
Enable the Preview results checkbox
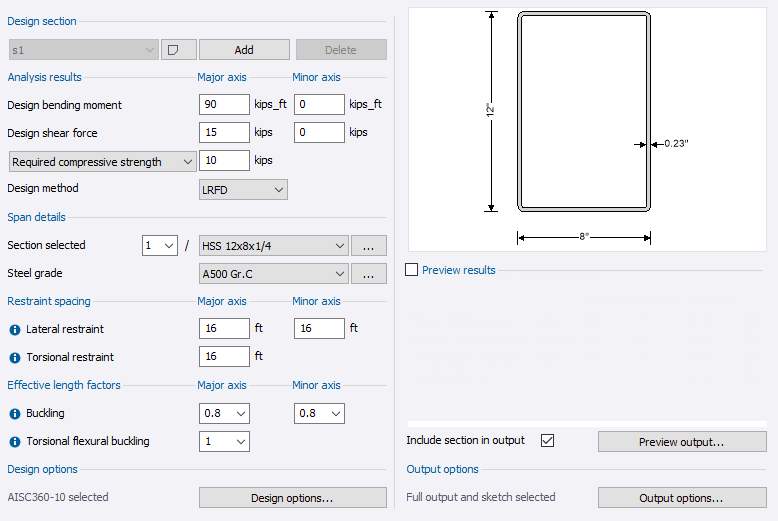pyautogui.click(x=412, y=270)
